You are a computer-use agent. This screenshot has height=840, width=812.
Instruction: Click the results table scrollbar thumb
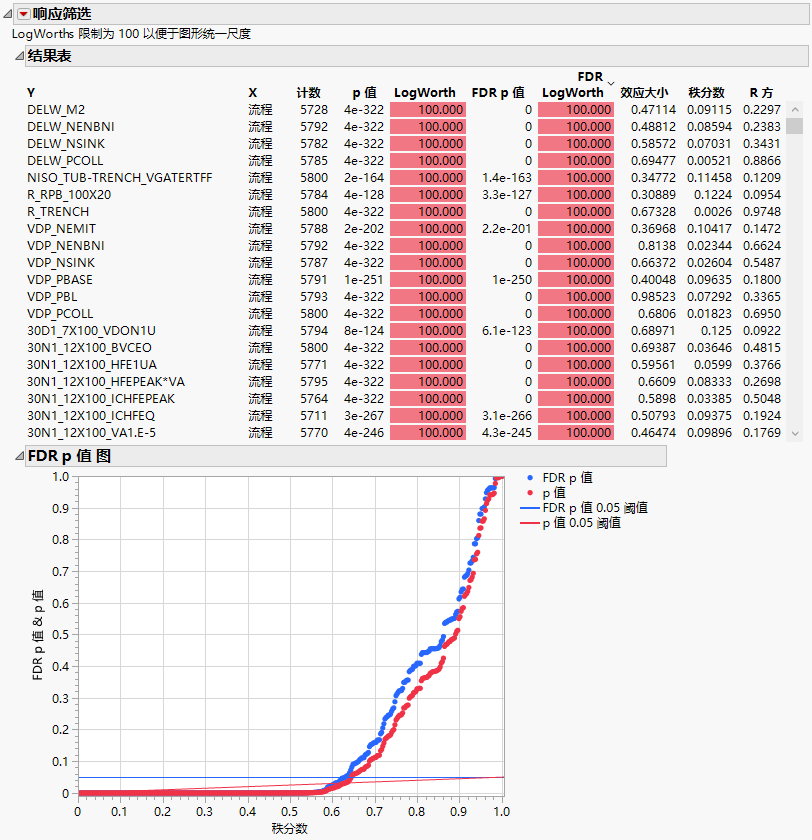(794, 125)
